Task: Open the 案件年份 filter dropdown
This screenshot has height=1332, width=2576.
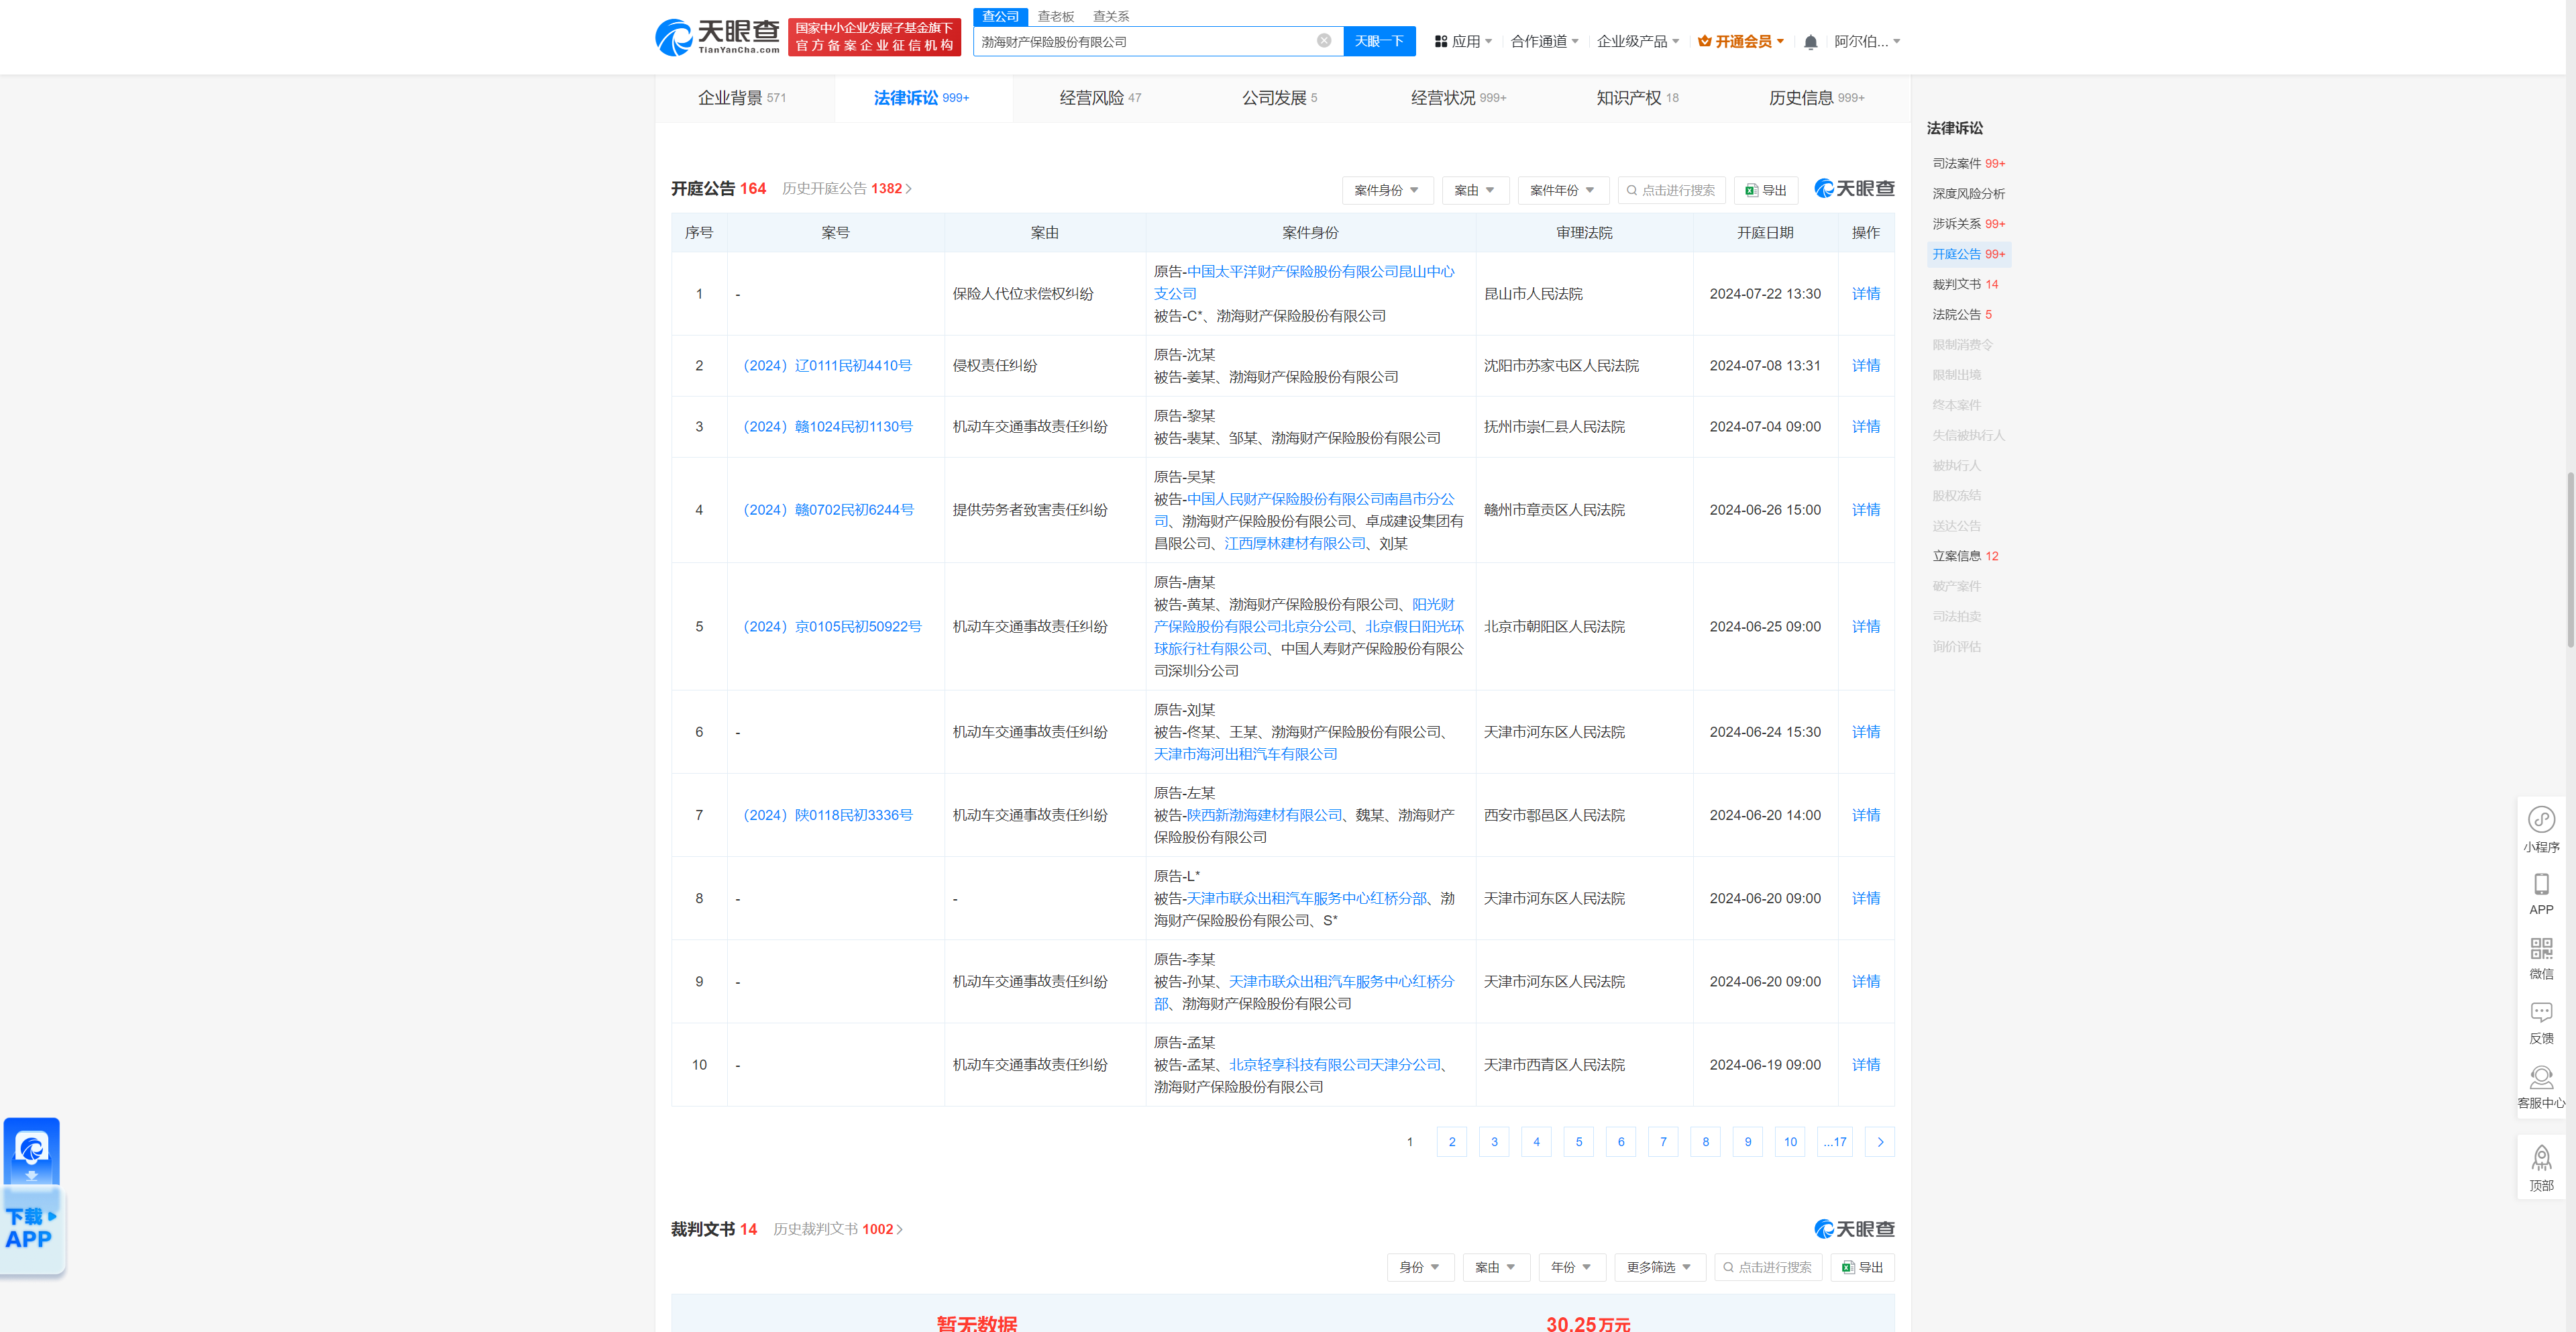Action: (x=1563, y=190)
